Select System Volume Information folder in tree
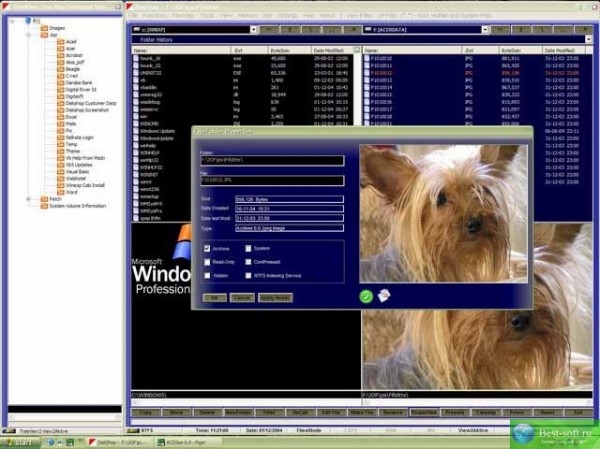 point(73,206)
